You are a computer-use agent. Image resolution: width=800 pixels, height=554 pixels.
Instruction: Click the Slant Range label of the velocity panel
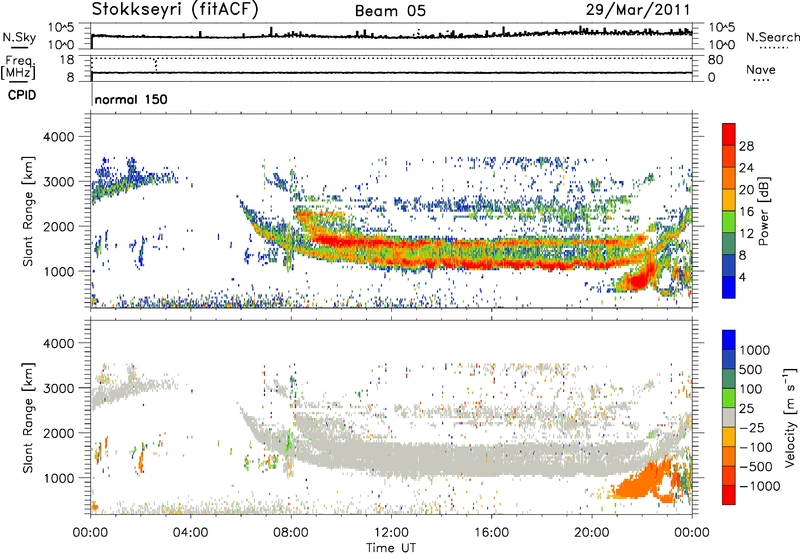click(28, 418)
